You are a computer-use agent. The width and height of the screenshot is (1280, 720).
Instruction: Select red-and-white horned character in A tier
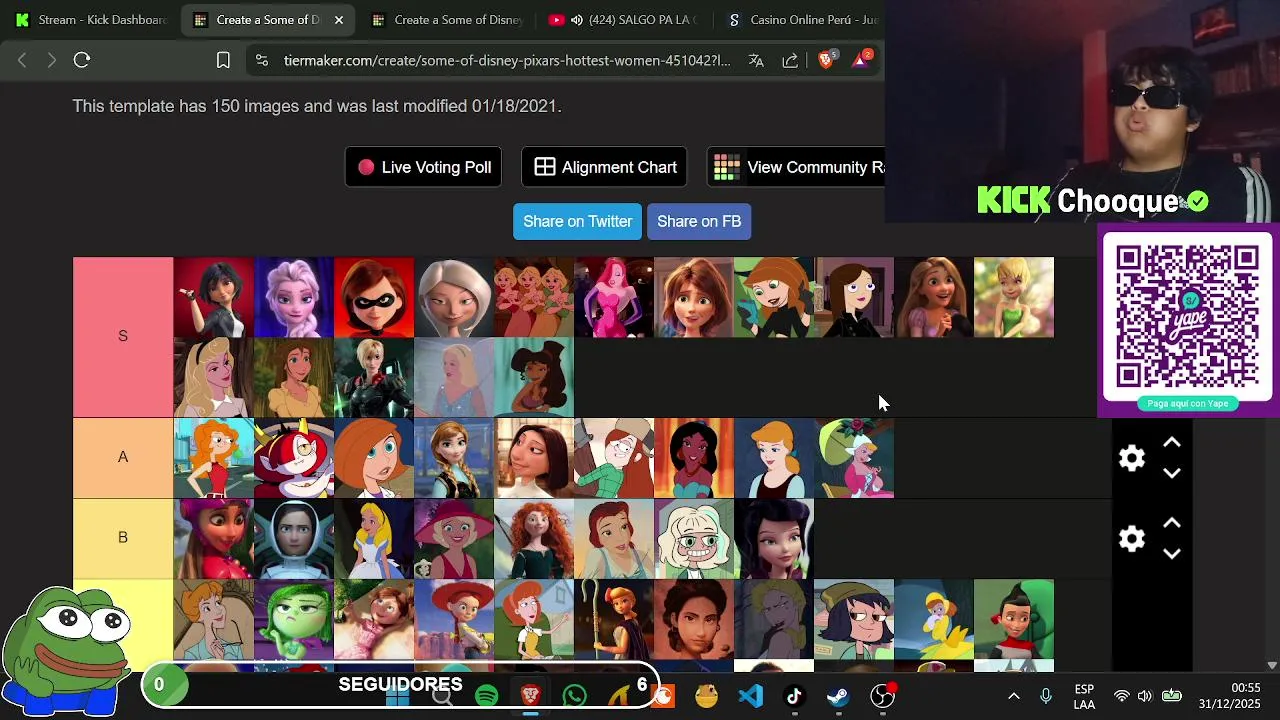pyautogui.click(x=294, y=458)
